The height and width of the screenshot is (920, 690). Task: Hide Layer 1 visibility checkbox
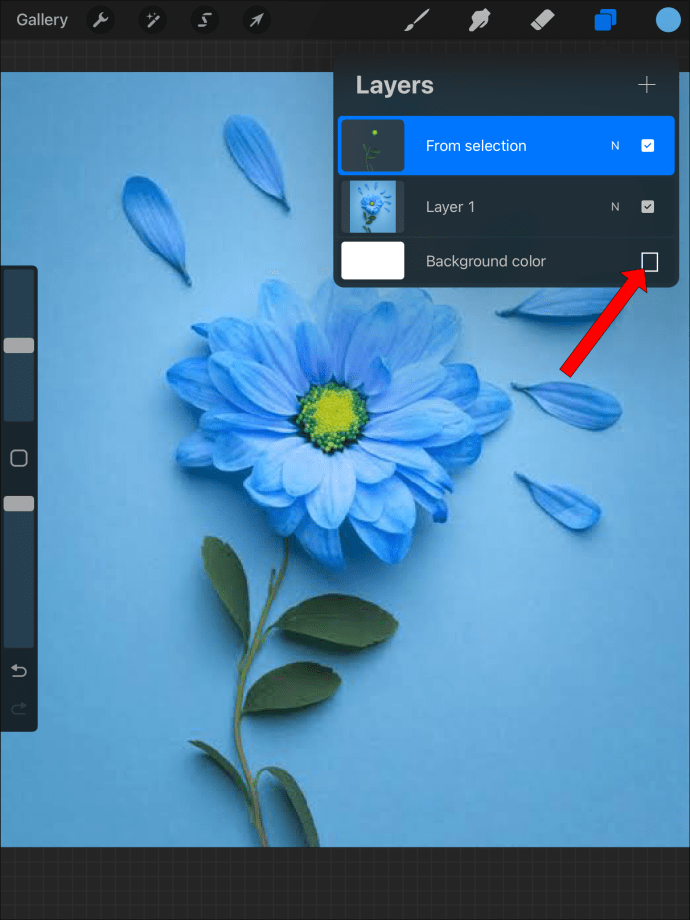point(647,207)
